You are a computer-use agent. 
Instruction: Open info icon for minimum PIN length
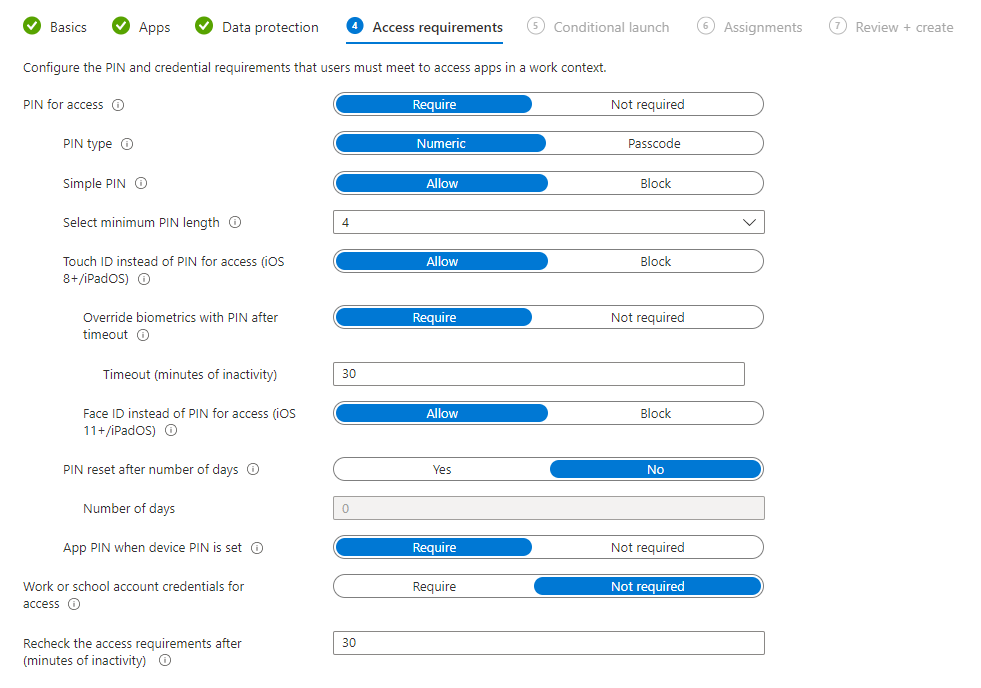point(235,223)
